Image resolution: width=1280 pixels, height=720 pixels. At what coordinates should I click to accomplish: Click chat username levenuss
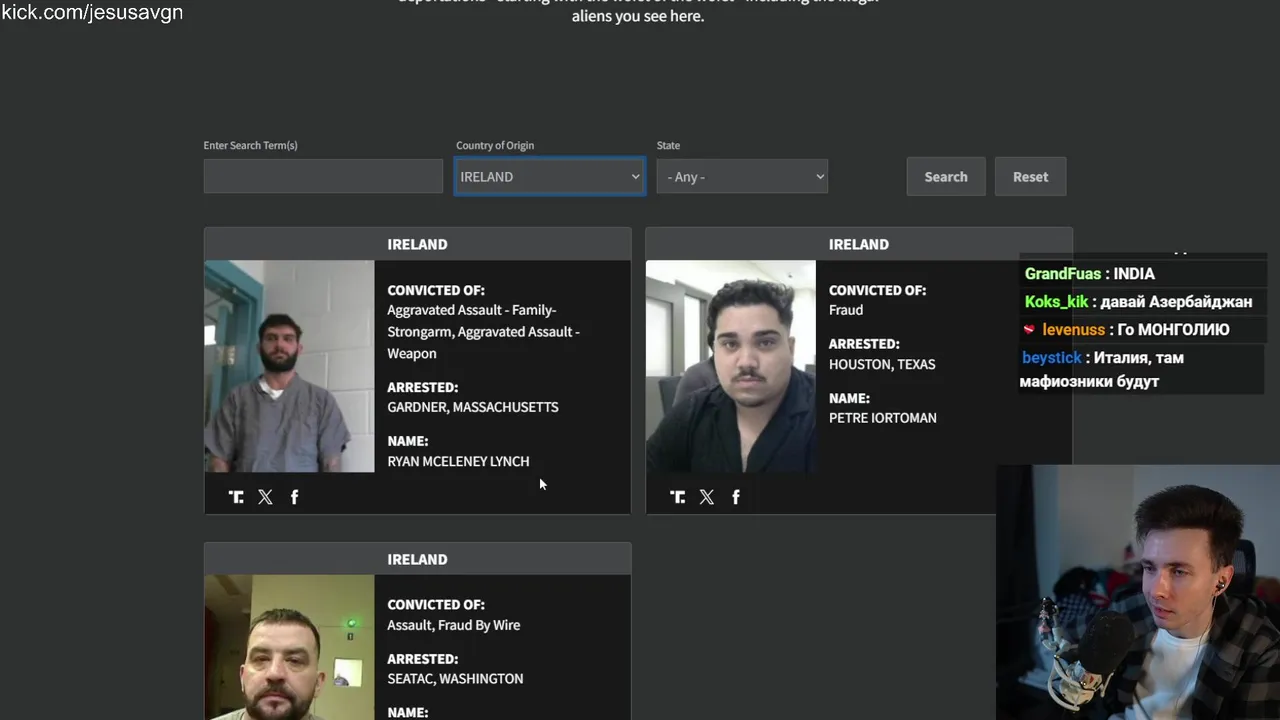1073,330
